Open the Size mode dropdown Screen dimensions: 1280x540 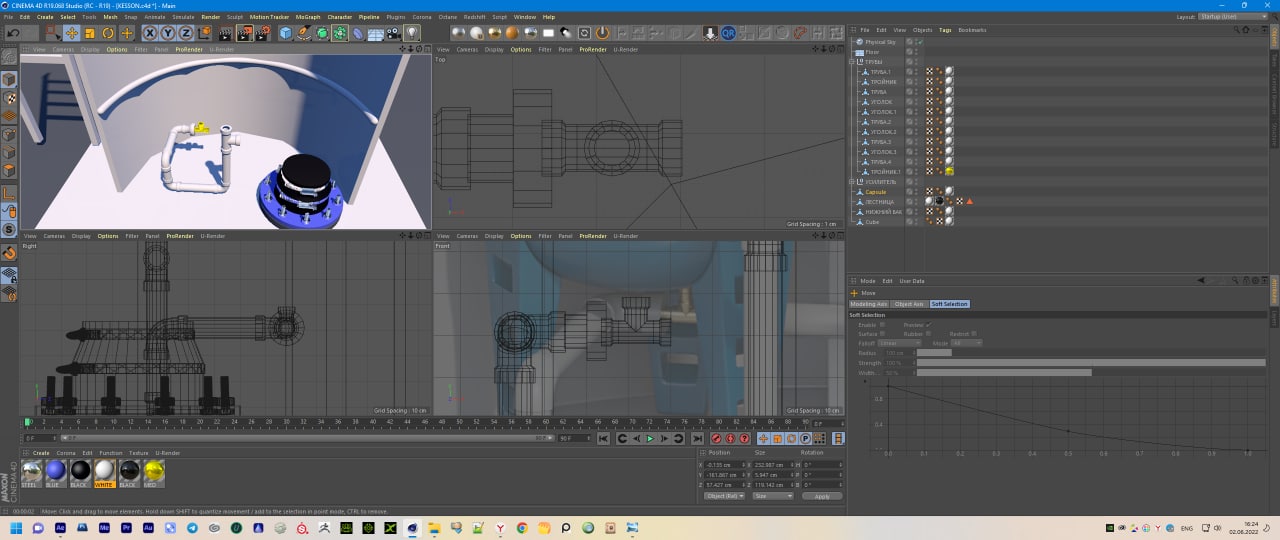(773, 496)
